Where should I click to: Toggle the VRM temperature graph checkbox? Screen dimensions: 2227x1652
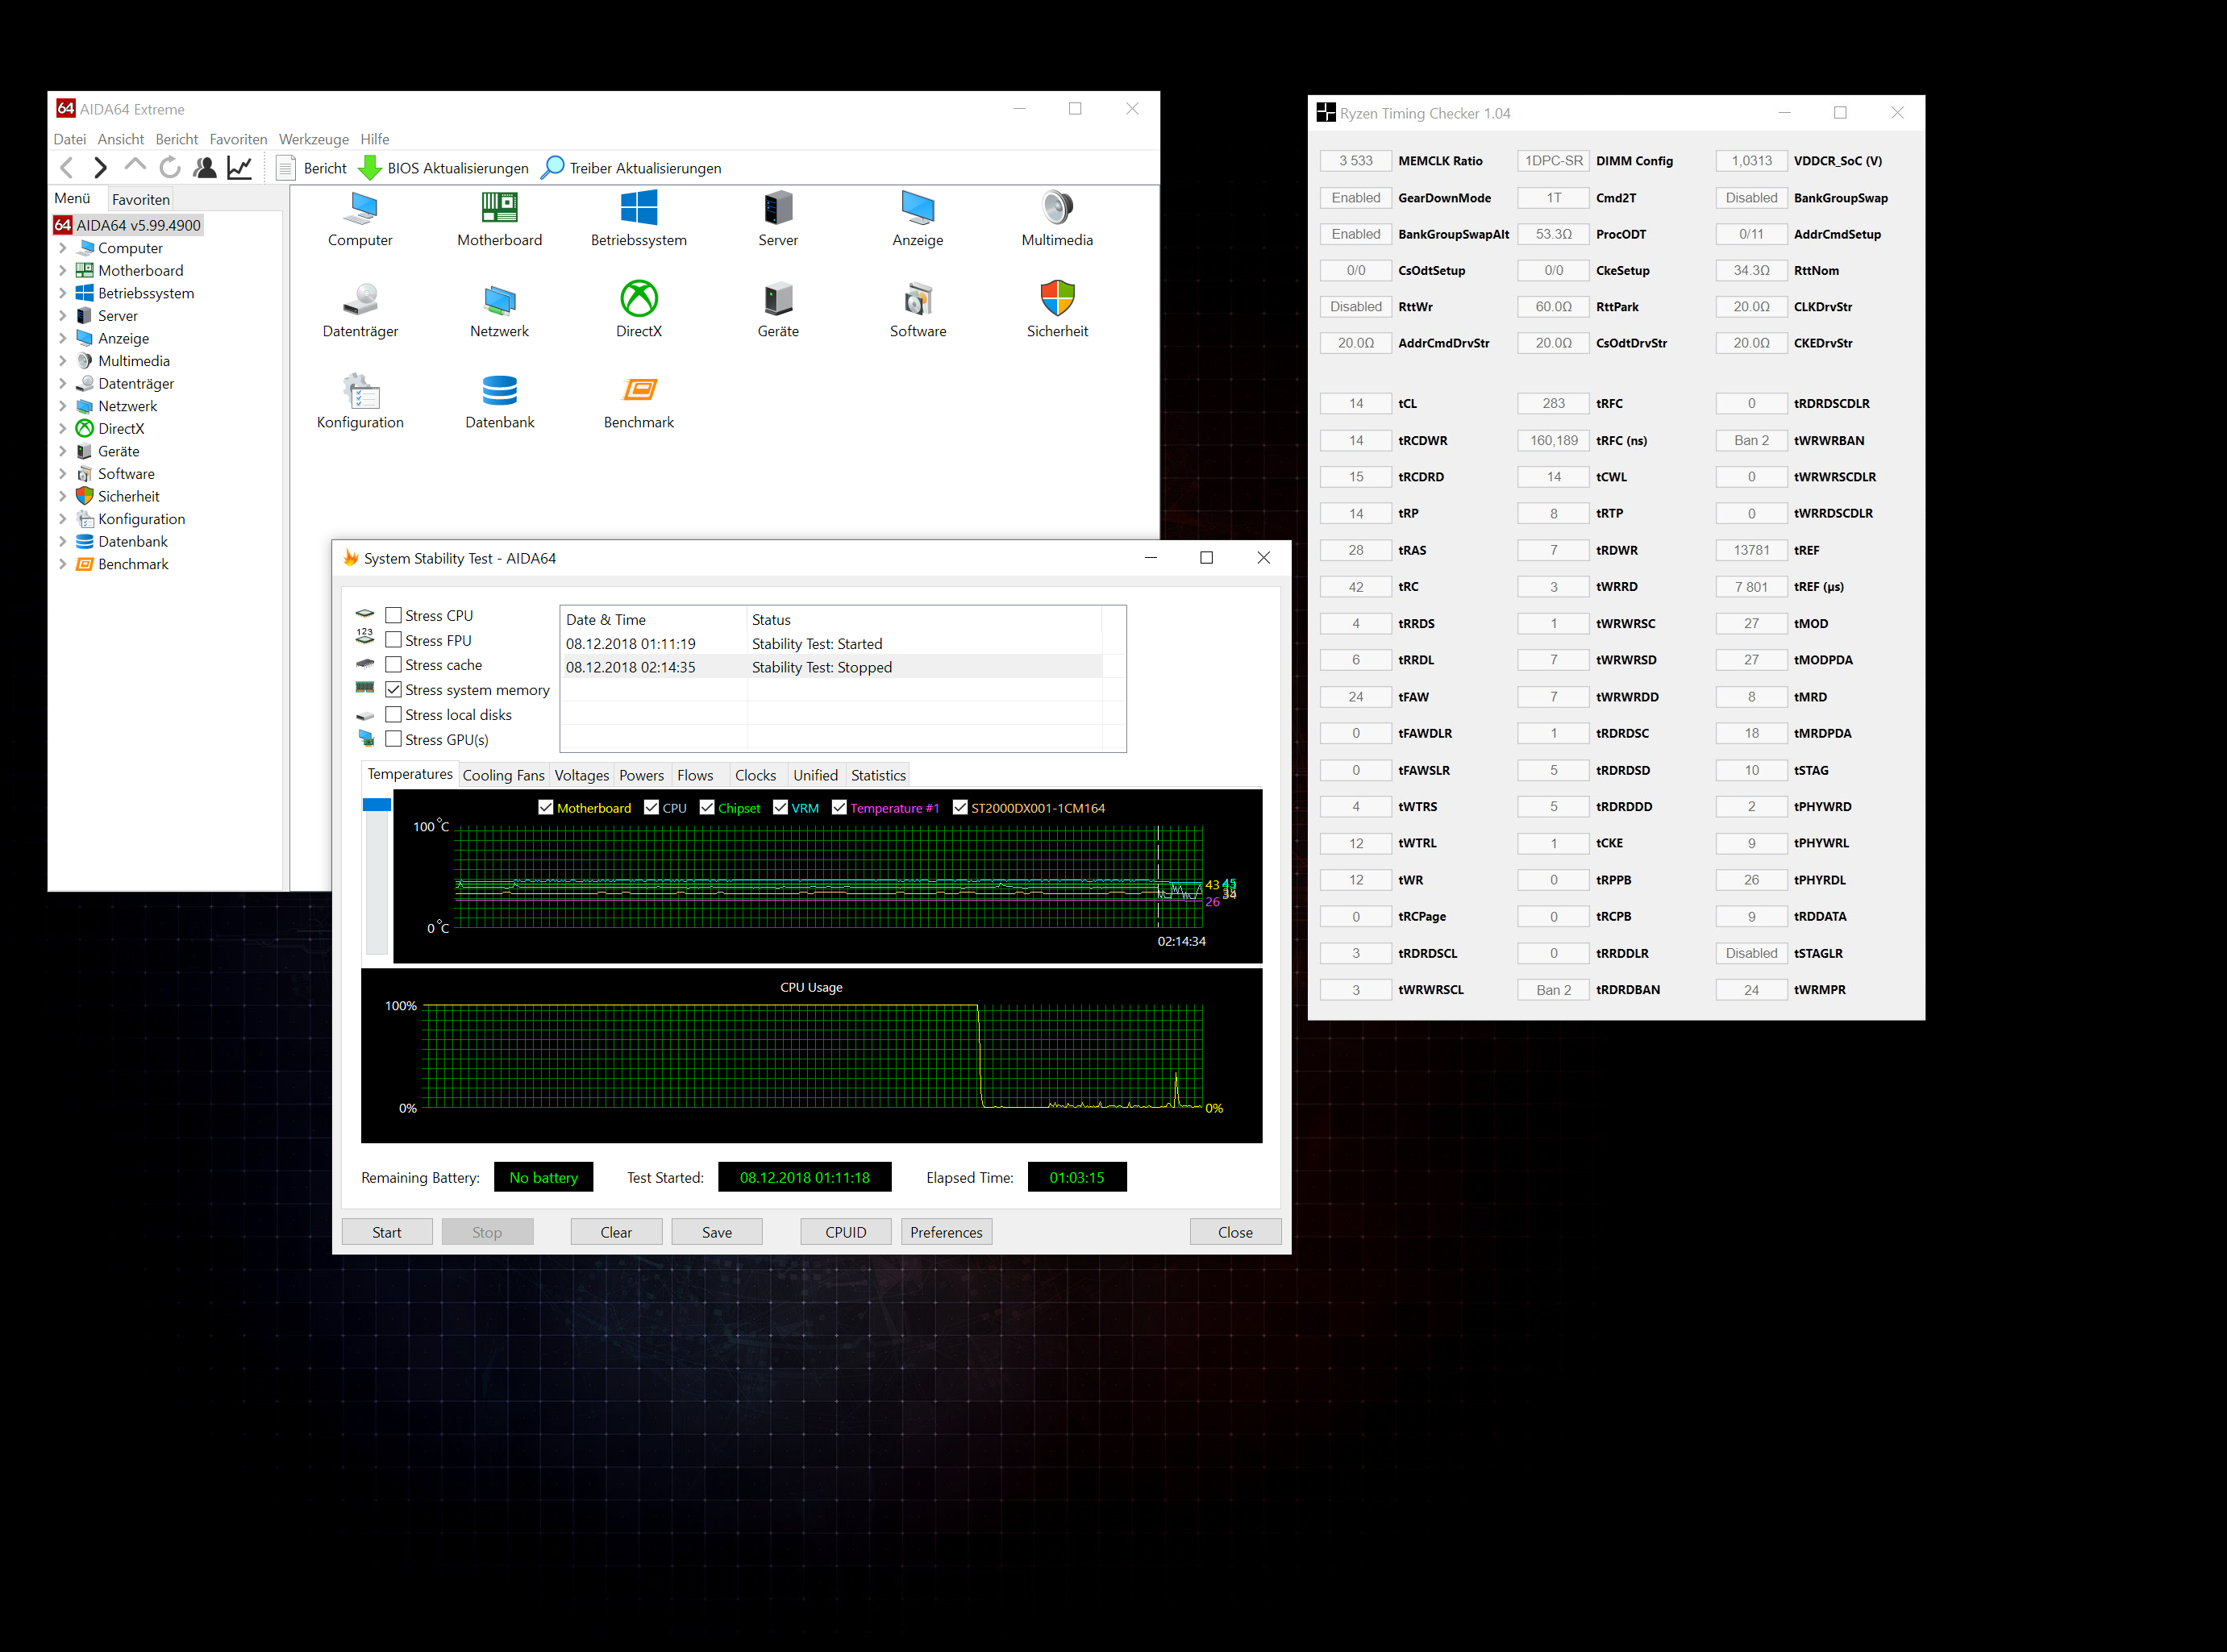click(780, 807)
